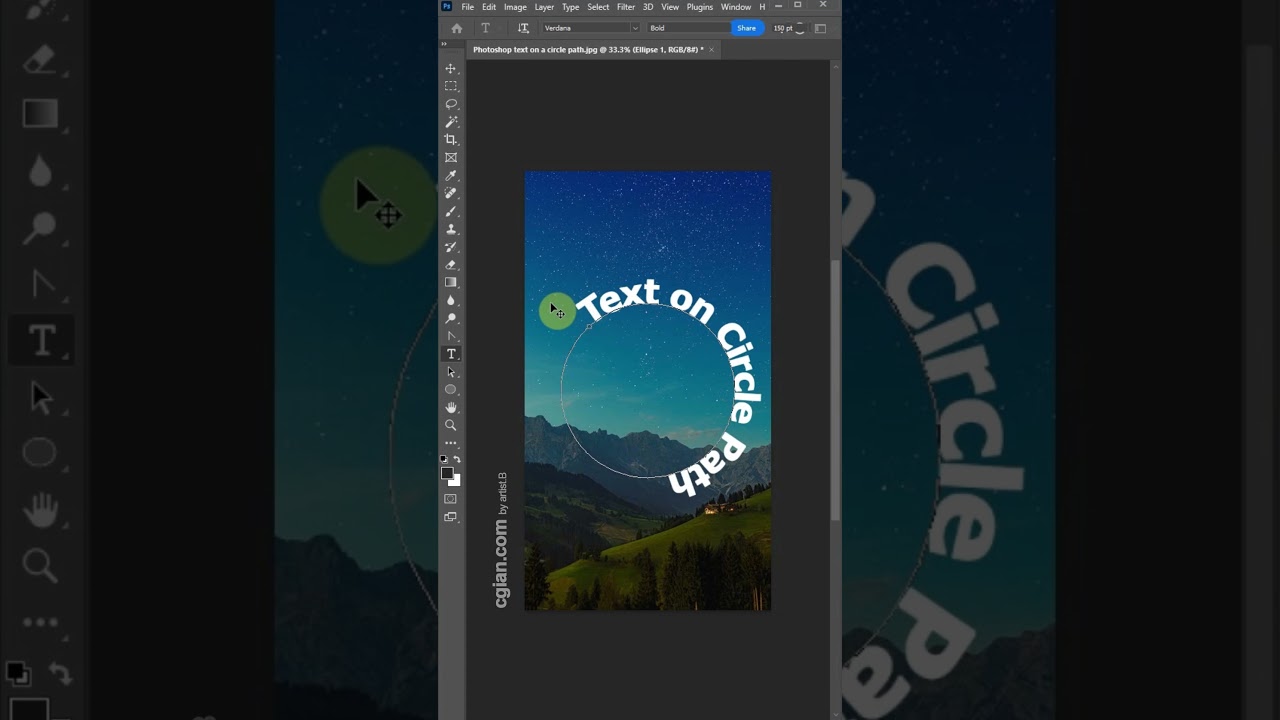Open the Select menu
Image resolution: width=1280 pixels, height=720 pixels.
pyautogui.click(x=598, y=7)
